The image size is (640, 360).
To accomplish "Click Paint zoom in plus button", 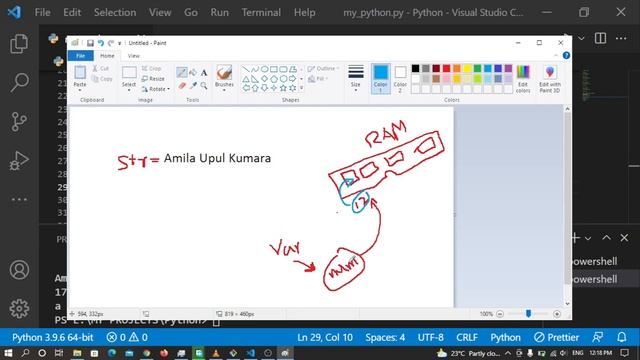I will (557, 314).
